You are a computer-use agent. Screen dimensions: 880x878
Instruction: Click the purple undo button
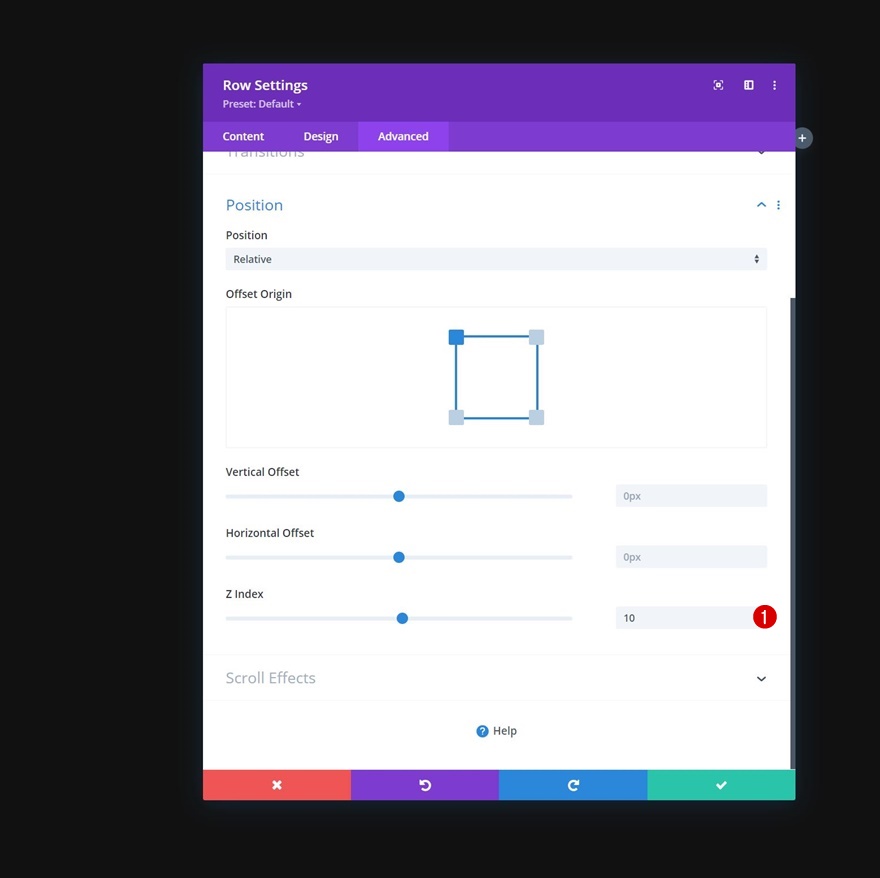click(425, 785)
